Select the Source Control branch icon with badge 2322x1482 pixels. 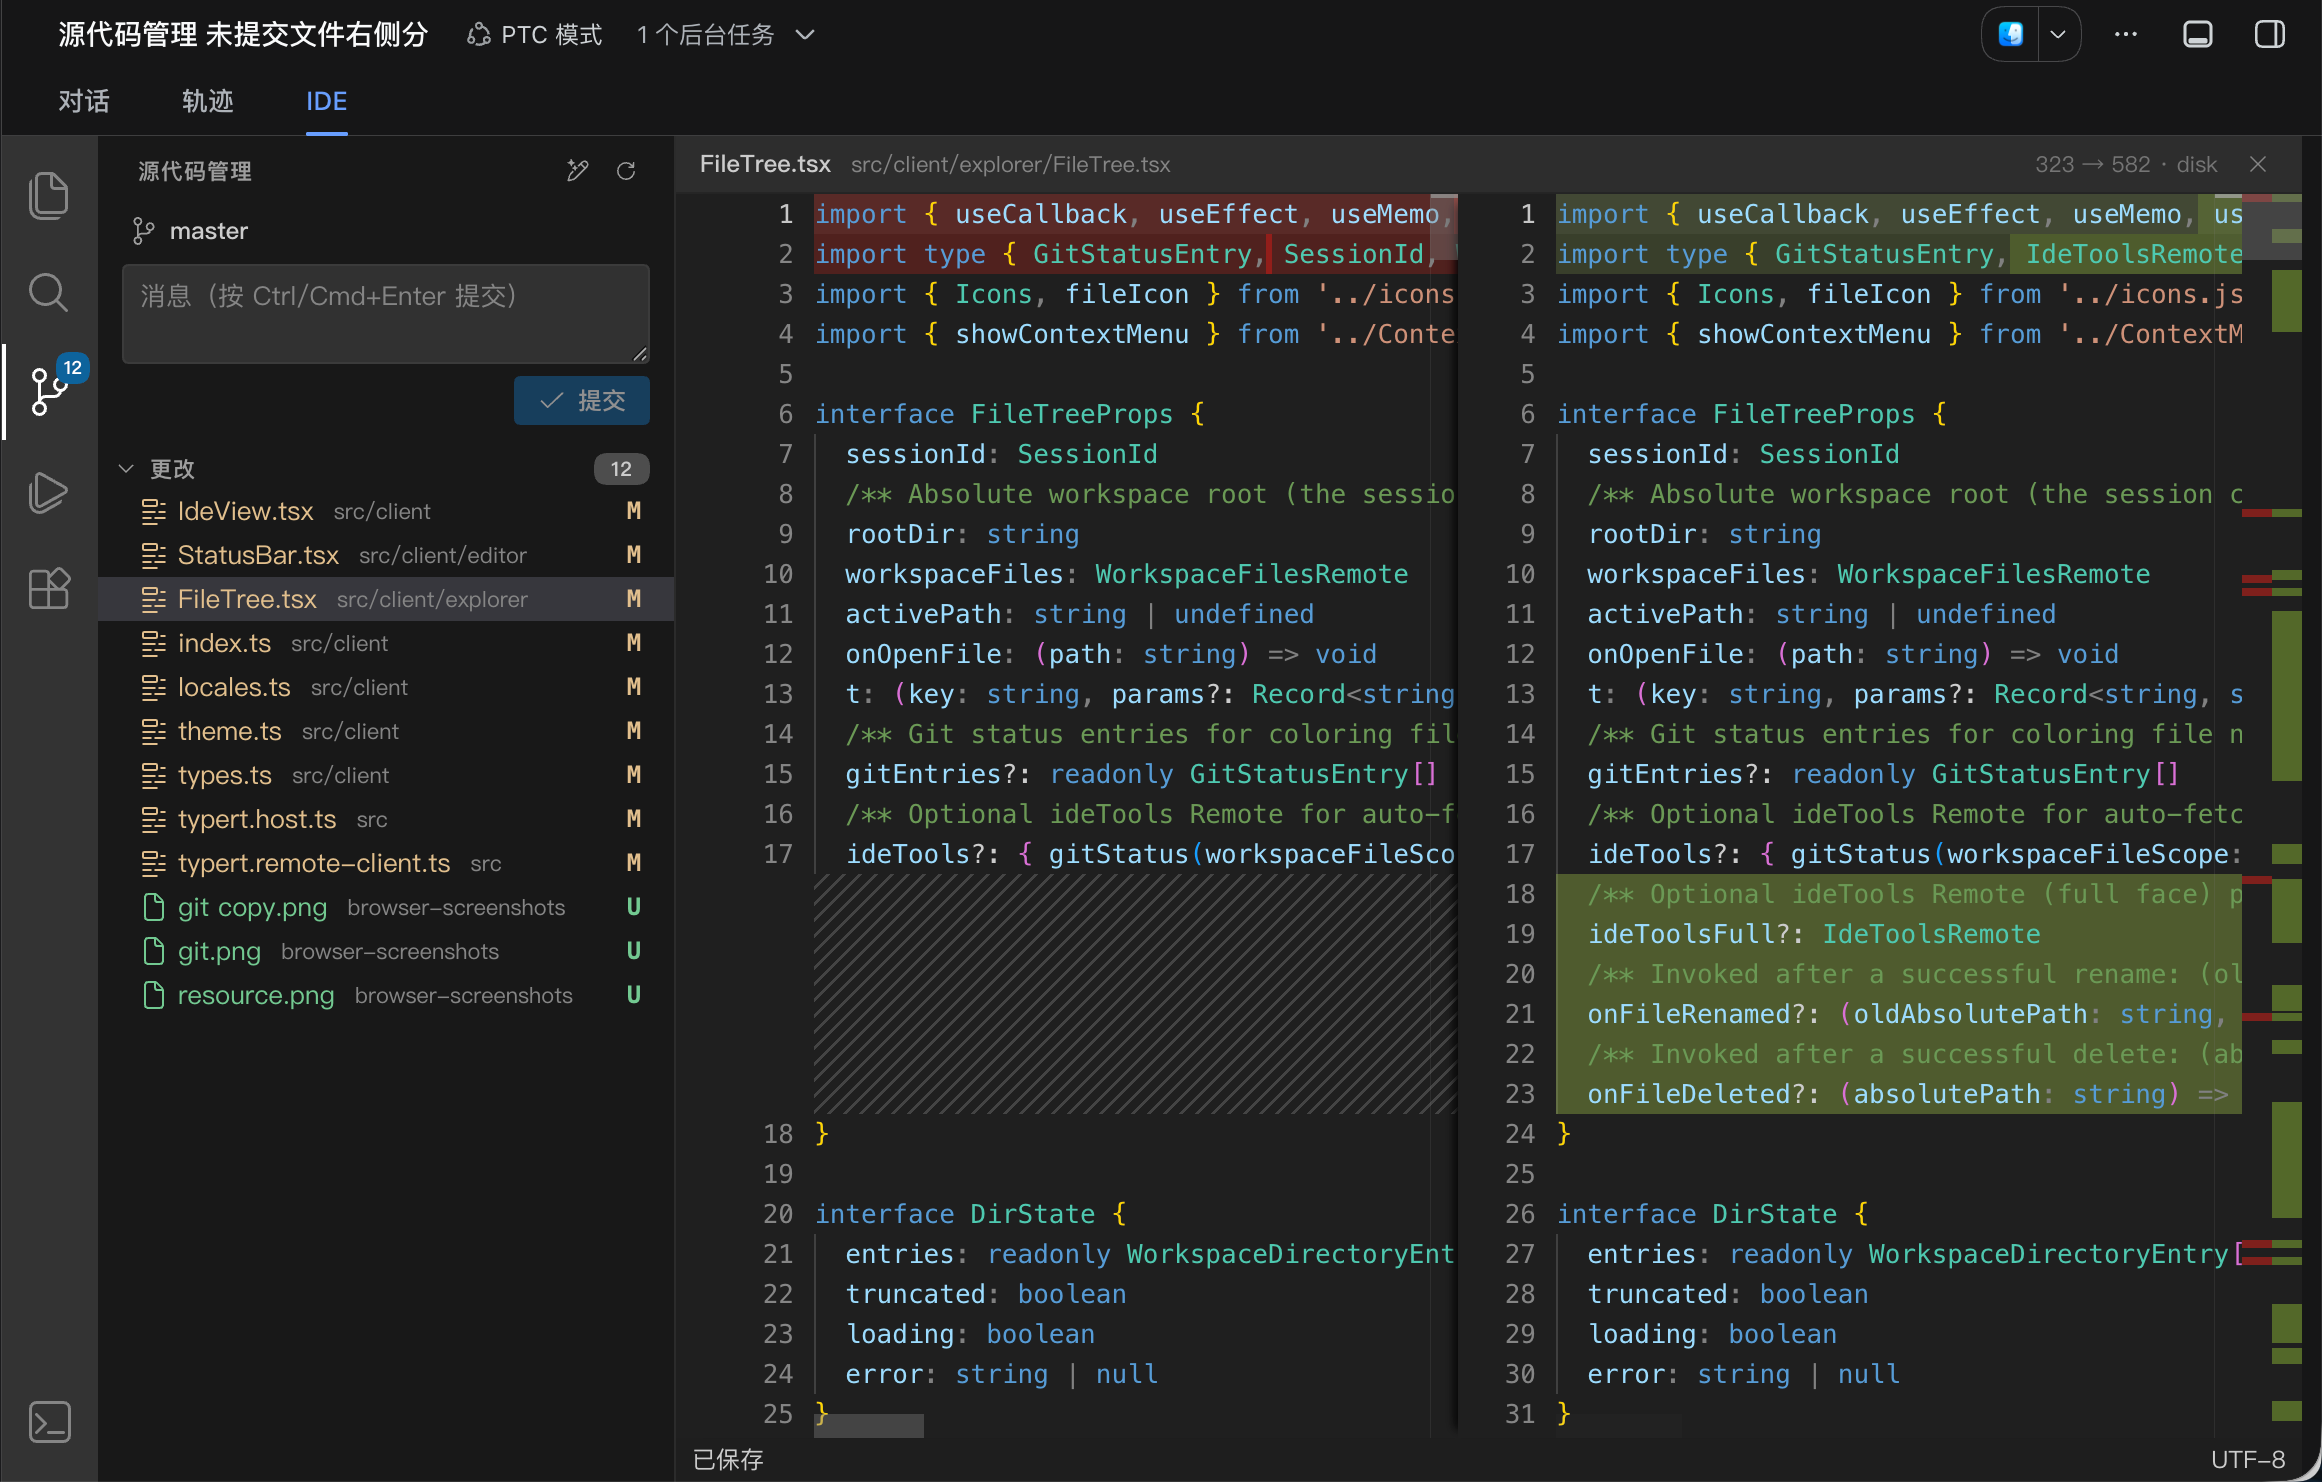pos(49,391)
